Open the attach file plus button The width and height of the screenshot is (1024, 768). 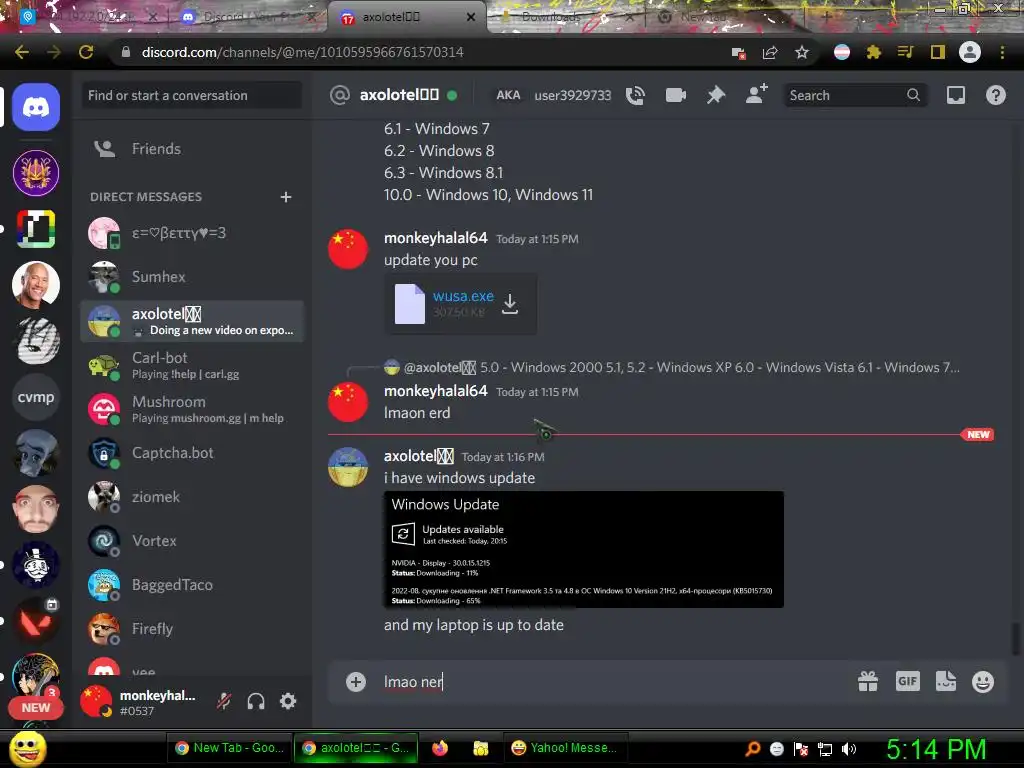click(x=356, y=682)
